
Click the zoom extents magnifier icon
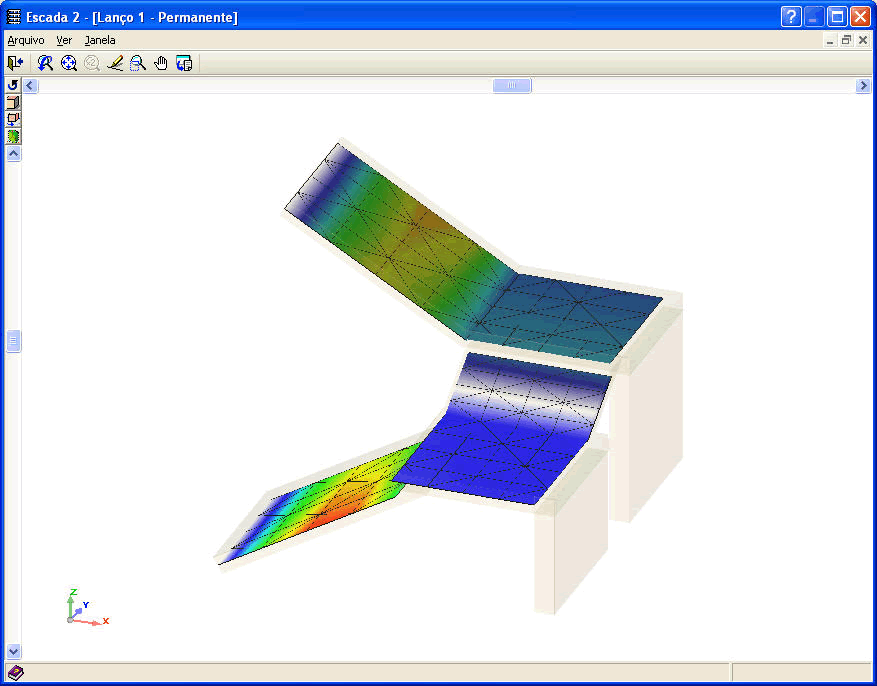pyautogui.click(x=69, y=63)
